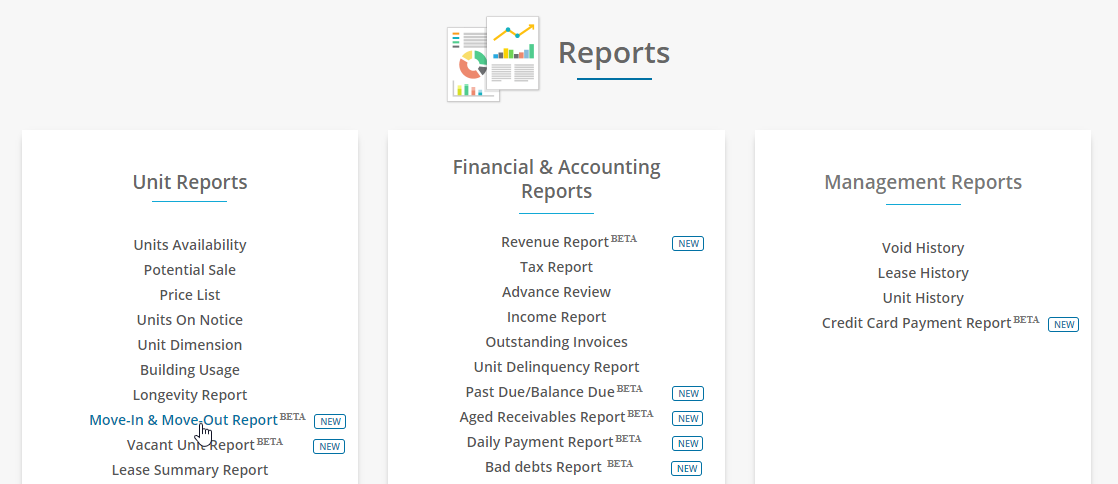
Task: Click the Reports charts illustration icon
Action: (x=493, y=58)
